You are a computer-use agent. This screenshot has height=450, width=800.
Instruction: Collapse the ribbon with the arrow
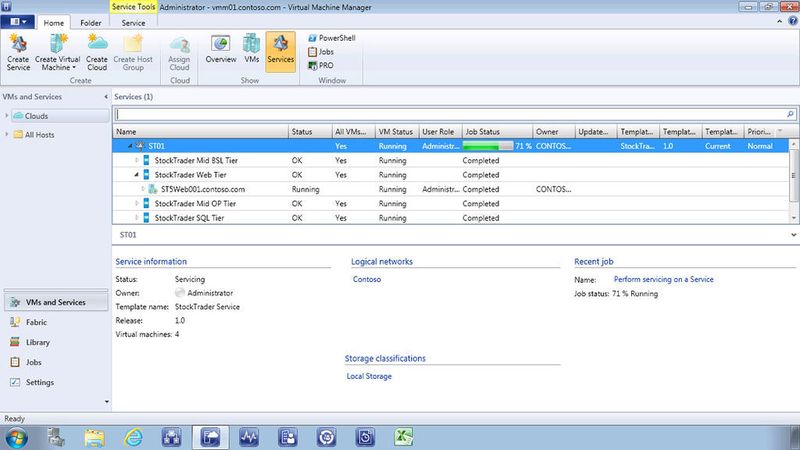tap(780, 21)
